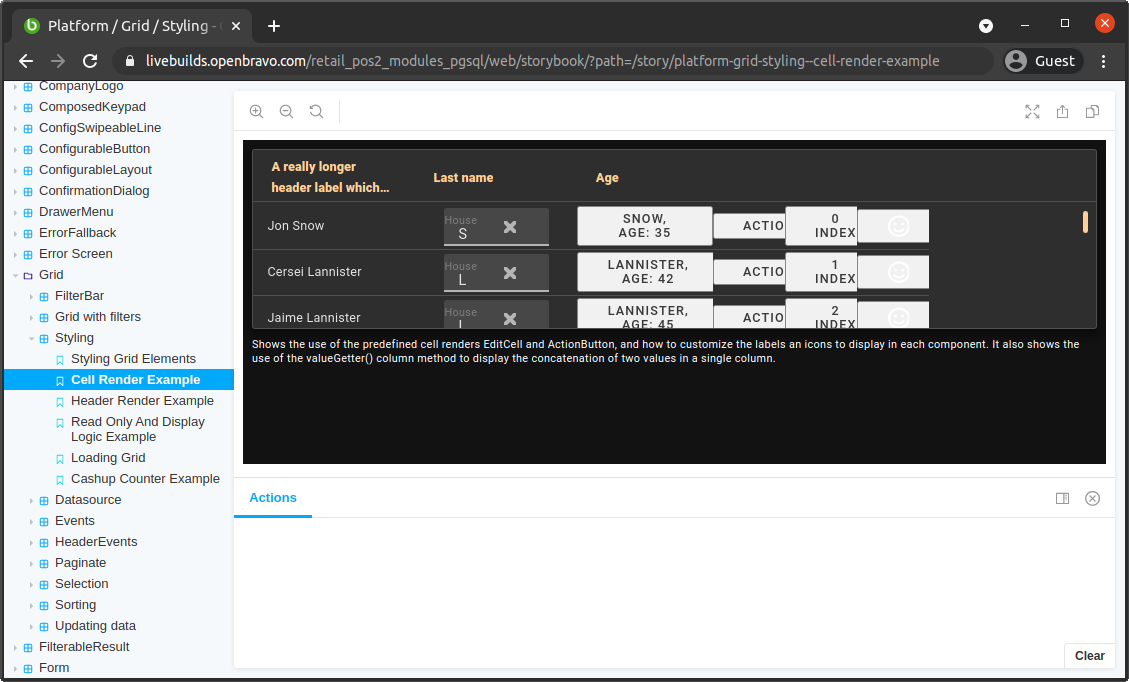This screenshot has height=682, width=1129.
Task: Enter full screen mode in the canvas toolbar
Action: (x=1032, y=112)
